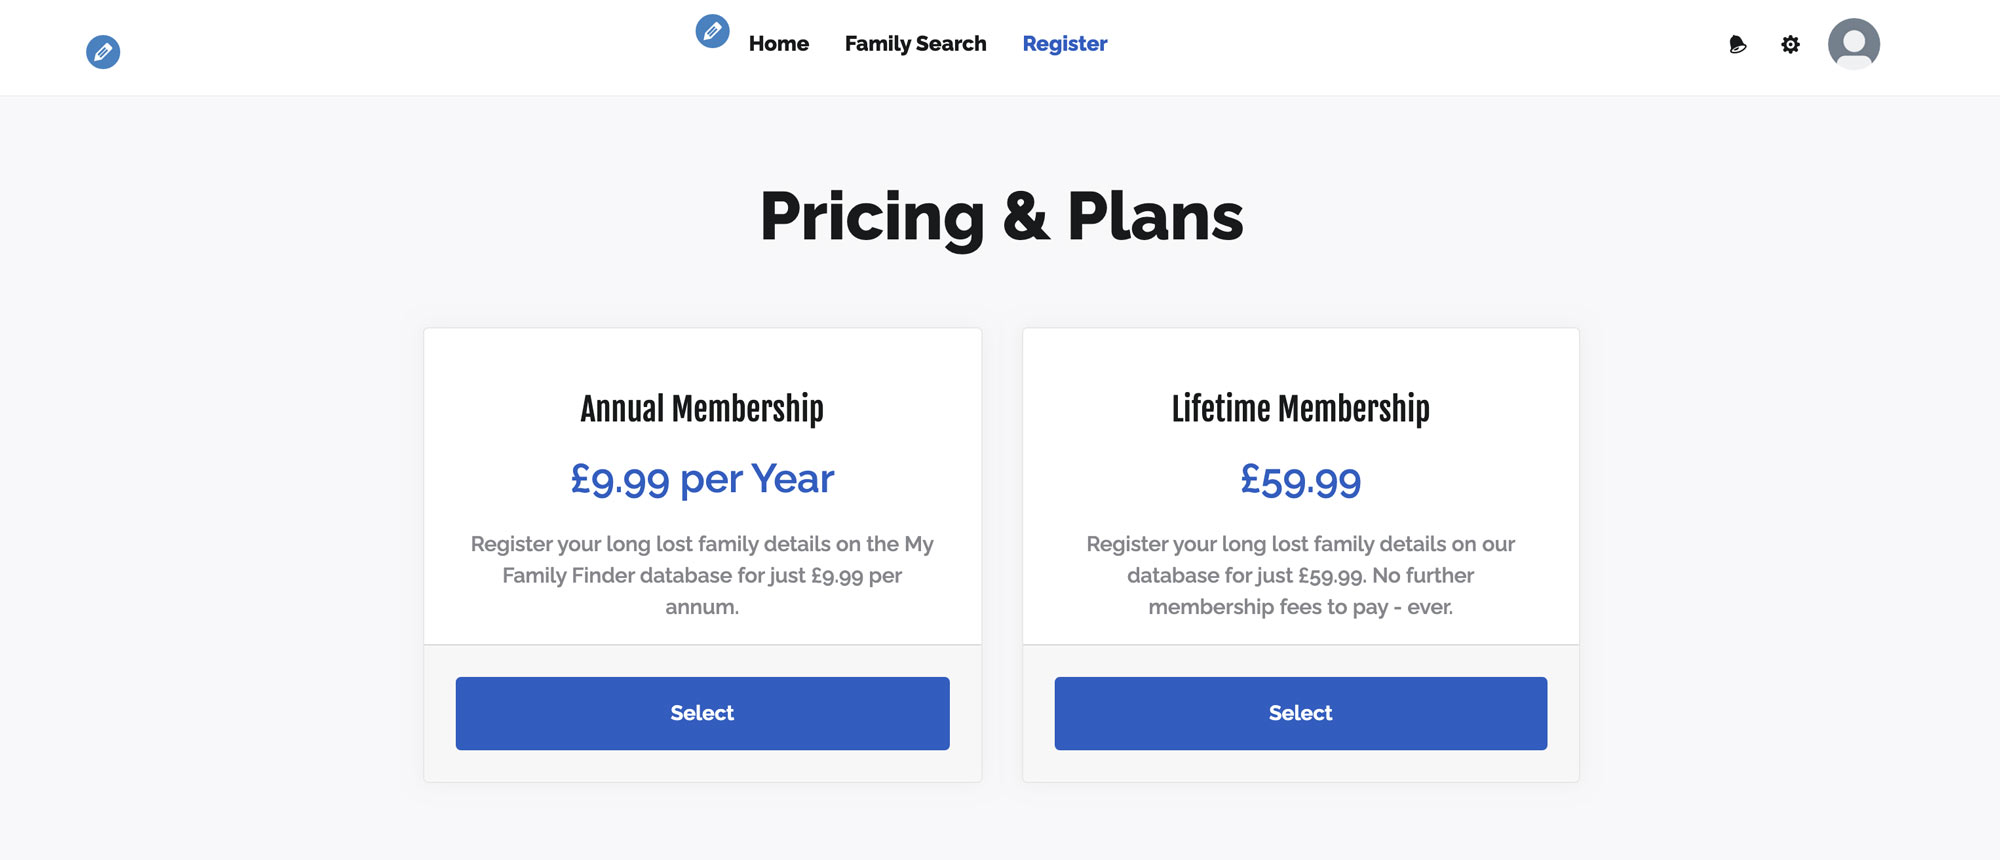Click the Lifetime Membership description paragraph

coord(1300,575)
